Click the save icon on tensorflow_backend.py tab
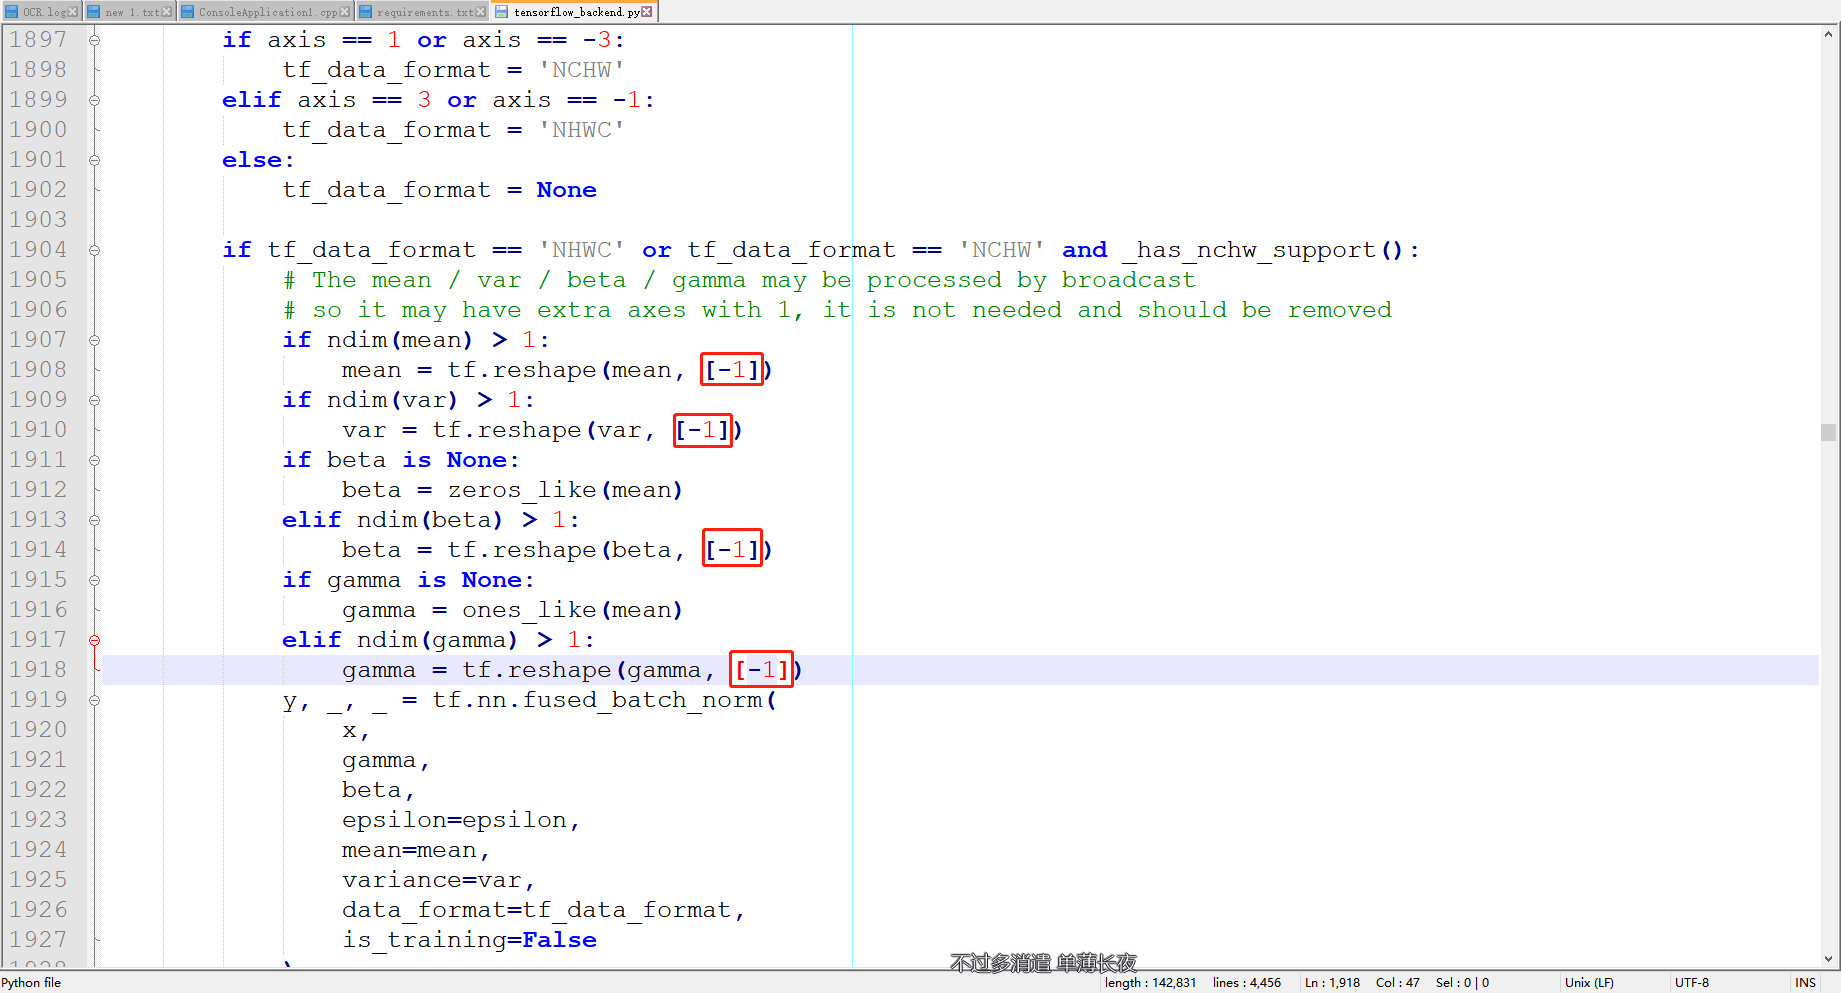1841x993 pixels. 502,12
